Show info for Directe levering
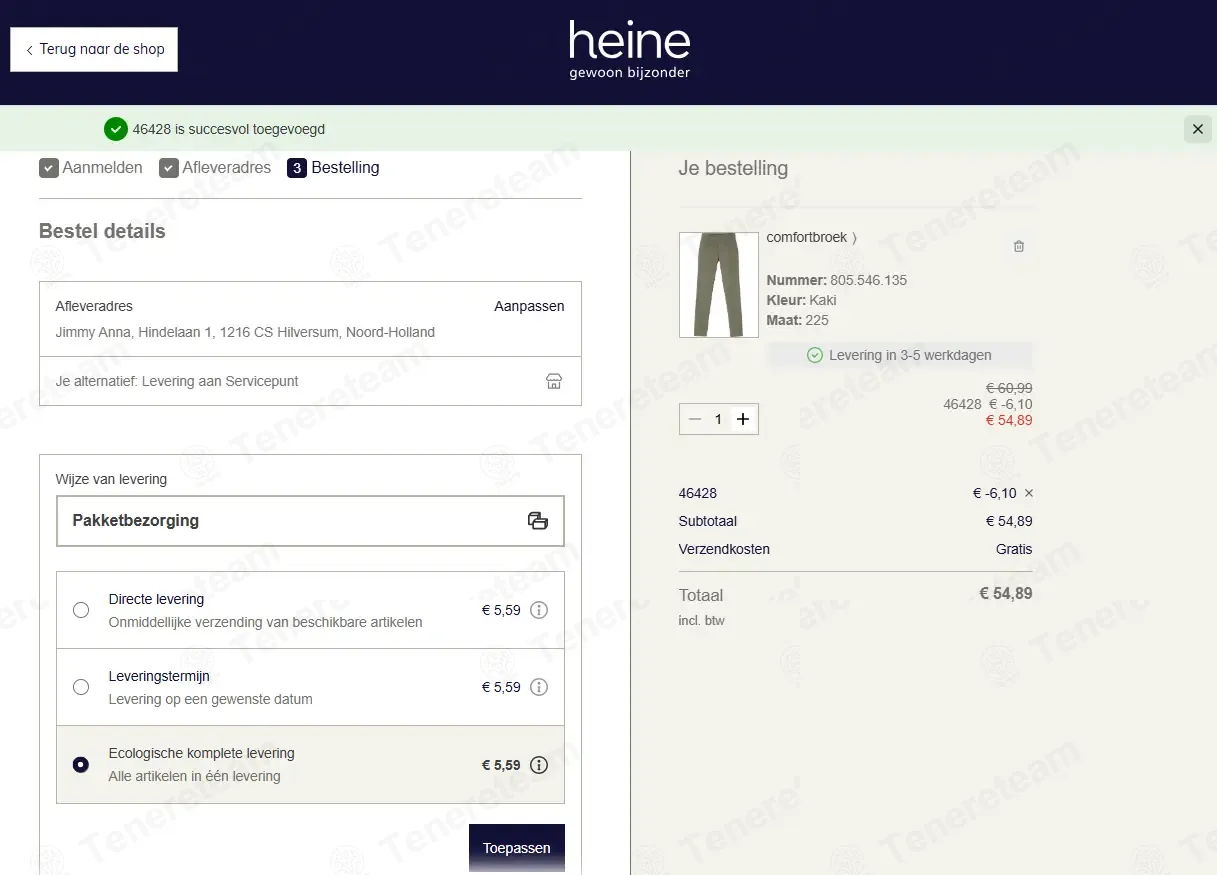 pyautogui.click(x=539, y=610)
